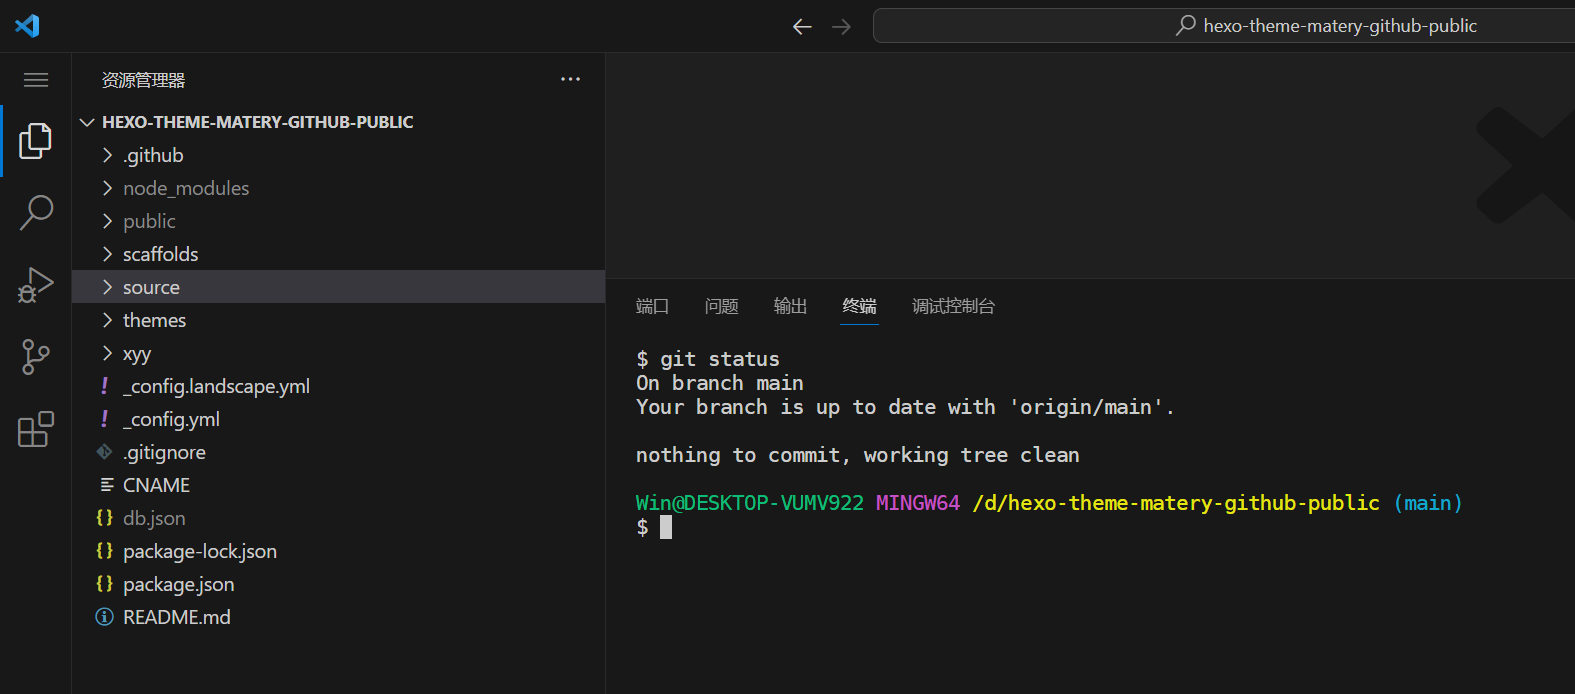Click the yml icon beside _config.yml
The height and width of the screenshot is (694, 1575).
click(x=104, y=419)
